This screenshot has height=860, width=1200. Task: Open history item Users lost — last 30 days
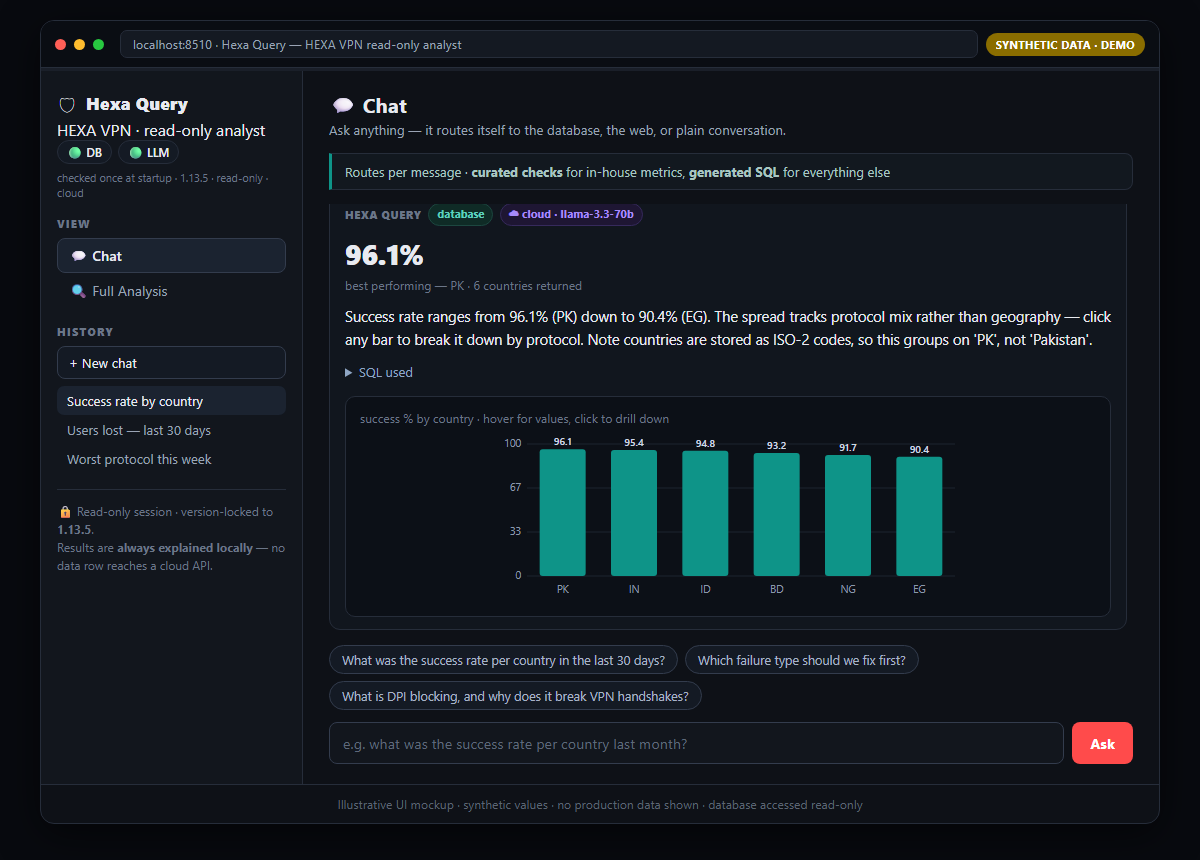point(171,430)
